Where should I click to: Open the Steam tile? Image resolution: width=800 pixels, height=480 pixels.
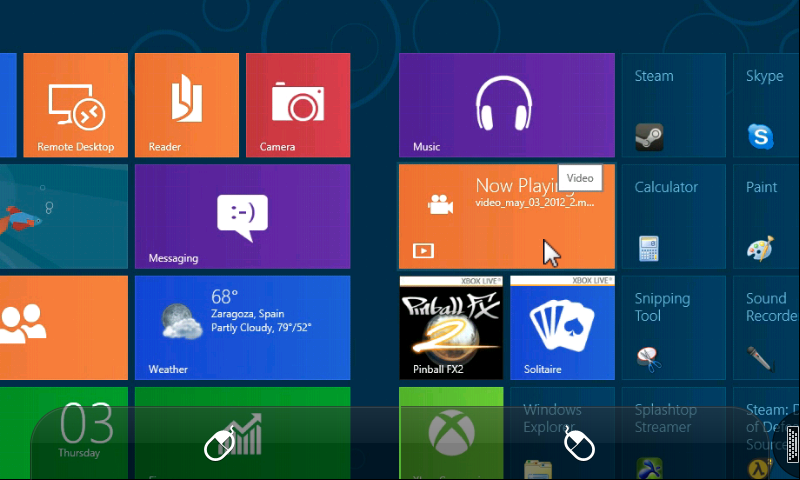click(x=673, y=105)
